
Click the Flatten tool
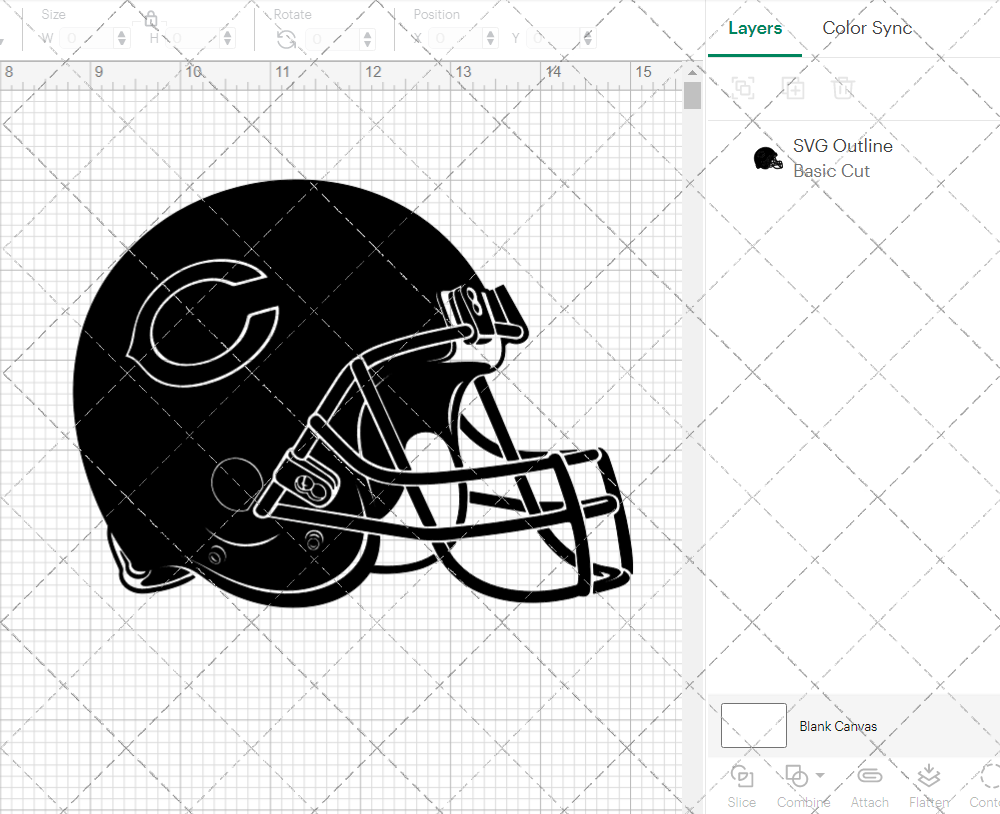pos(929,786)
